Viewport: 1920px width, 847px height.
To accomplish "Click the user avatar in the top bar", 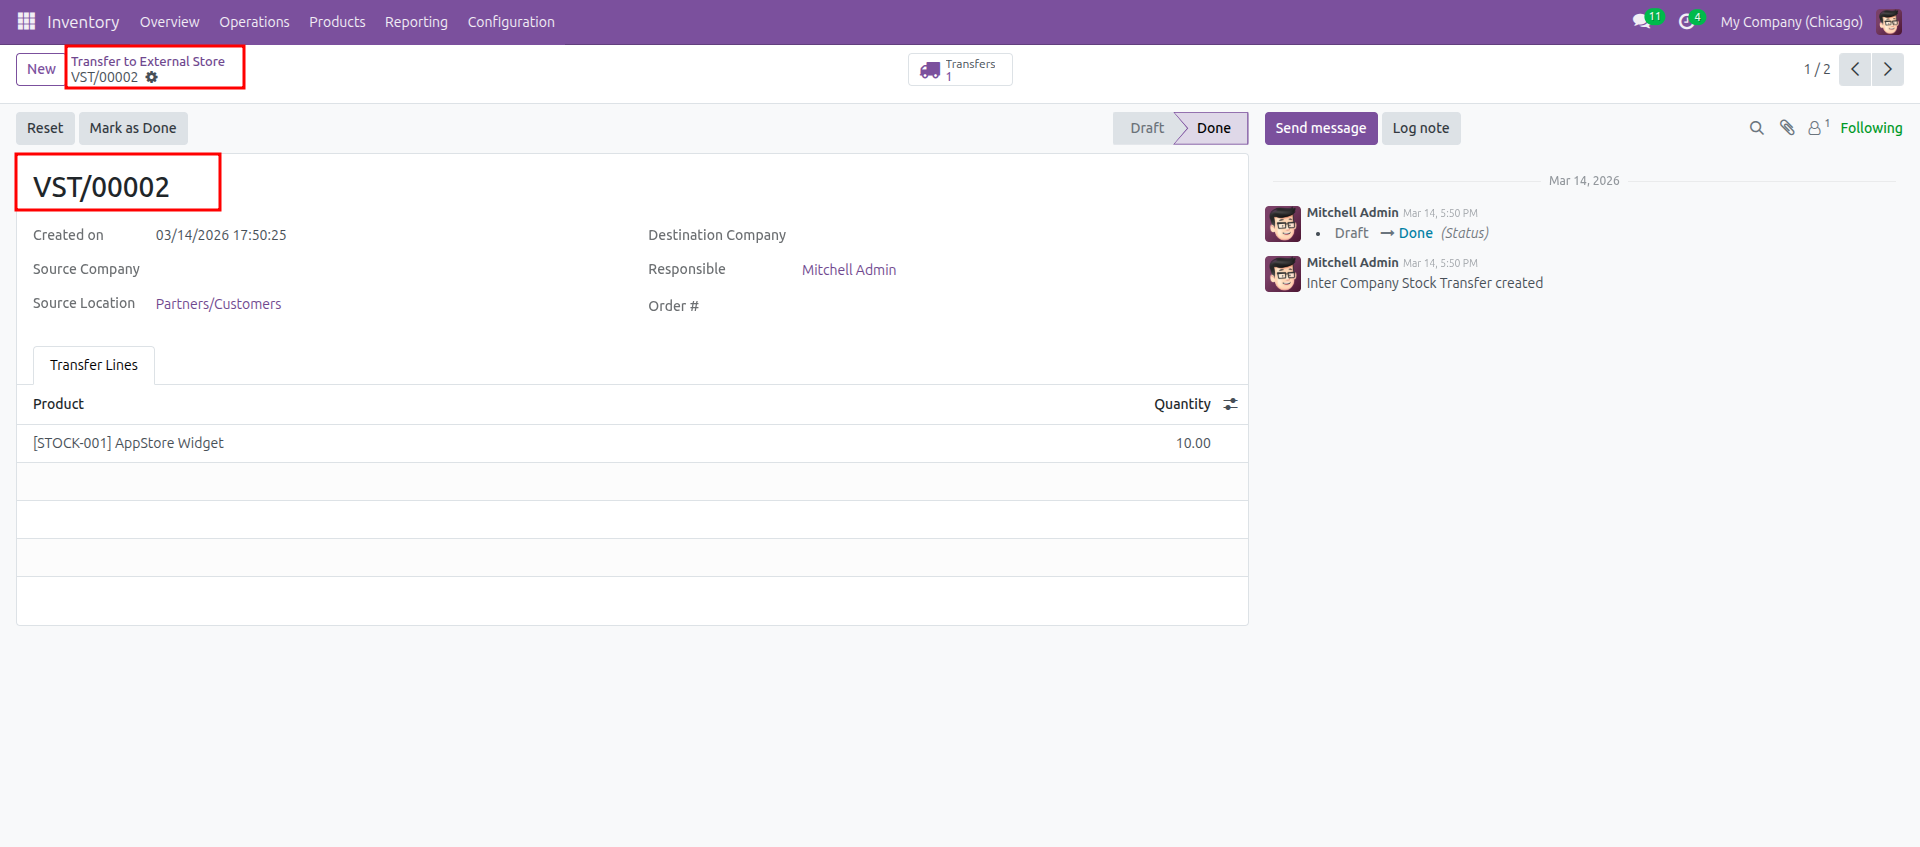I will click(1889, 21).
